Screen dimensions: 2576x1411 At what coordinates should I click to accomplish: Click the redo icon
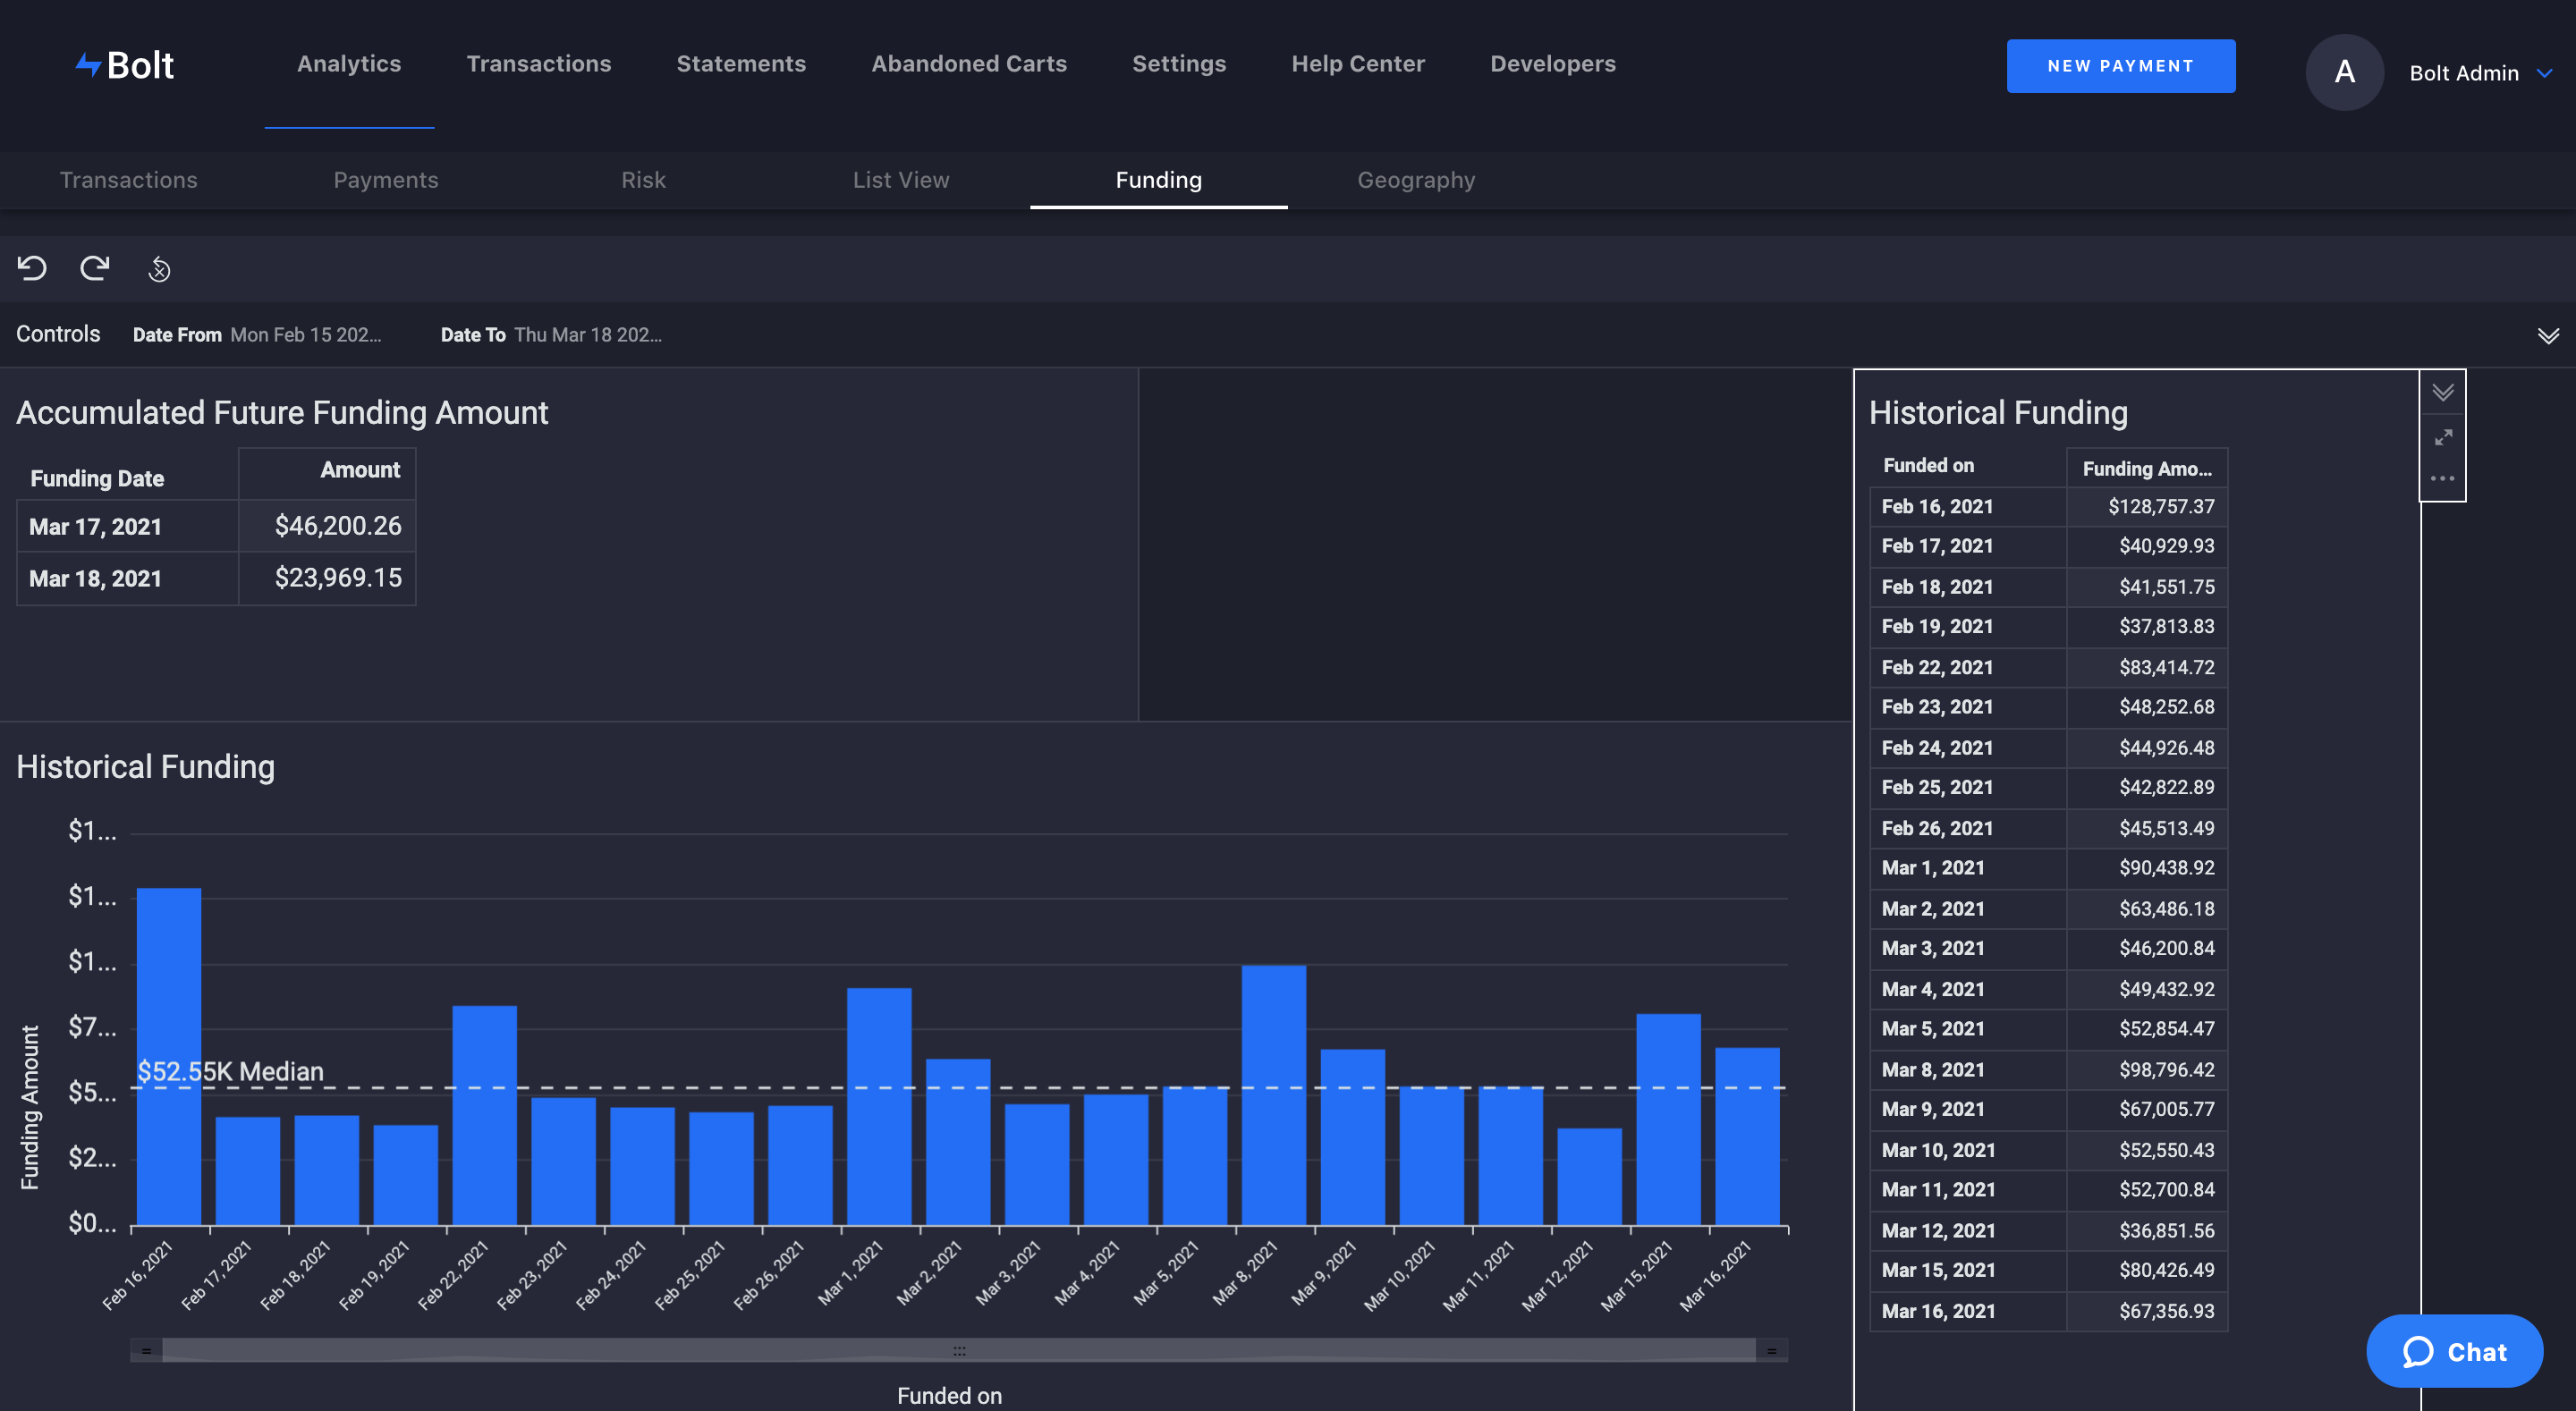point(95,268)
